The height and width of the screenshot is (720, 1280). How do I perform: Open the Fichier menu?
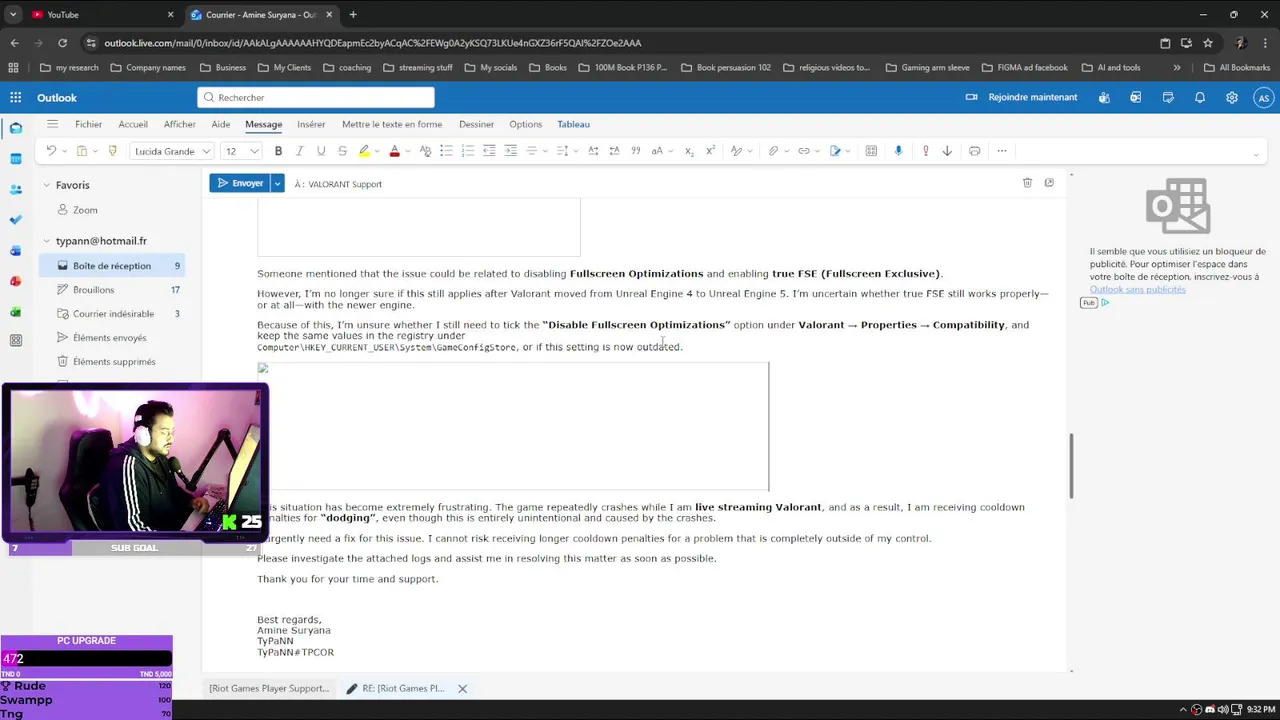tap(88, 124)
